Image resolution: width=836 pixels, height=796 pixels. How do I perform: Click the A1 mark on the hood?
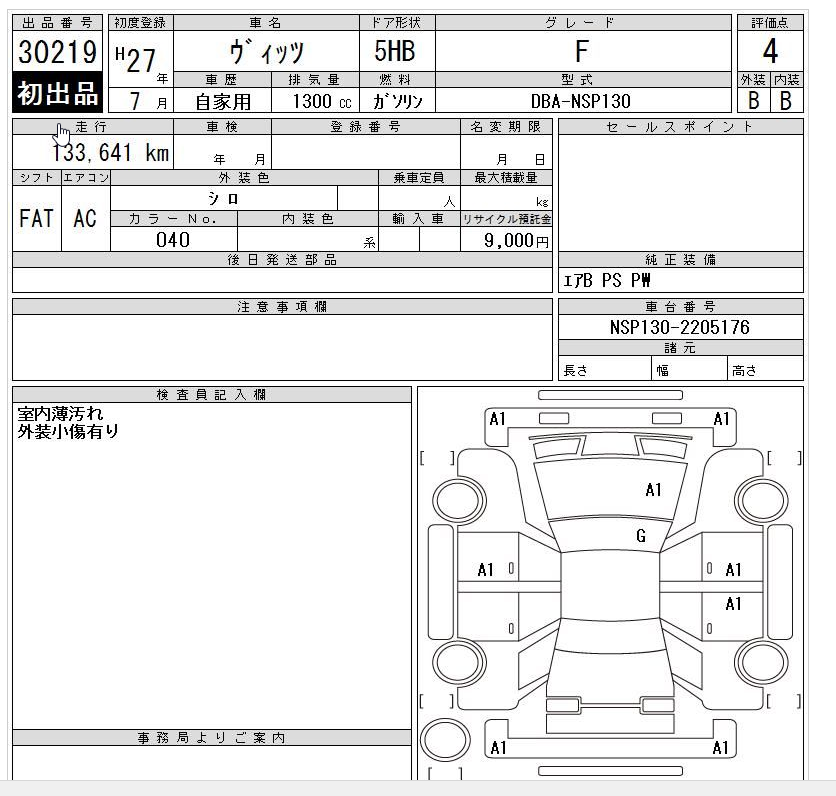[654, 490]
